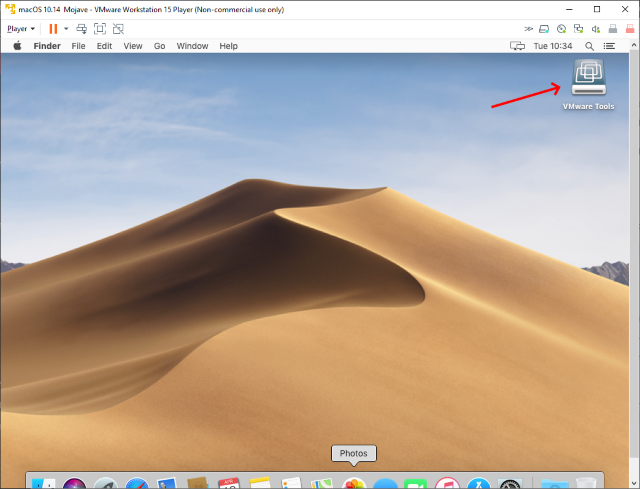
Task: Click the network adapter device icon
Action: pyautogui.click(x=579, y=29)
